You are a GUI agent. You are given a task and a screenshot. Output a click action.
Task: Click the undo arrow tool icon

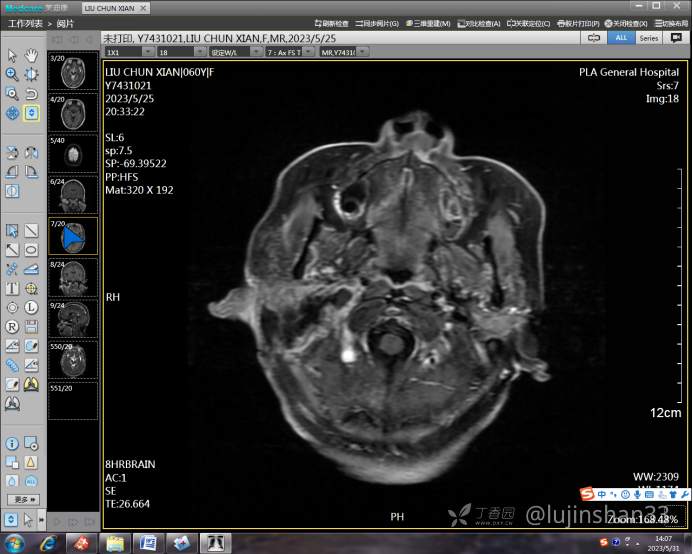32,93
